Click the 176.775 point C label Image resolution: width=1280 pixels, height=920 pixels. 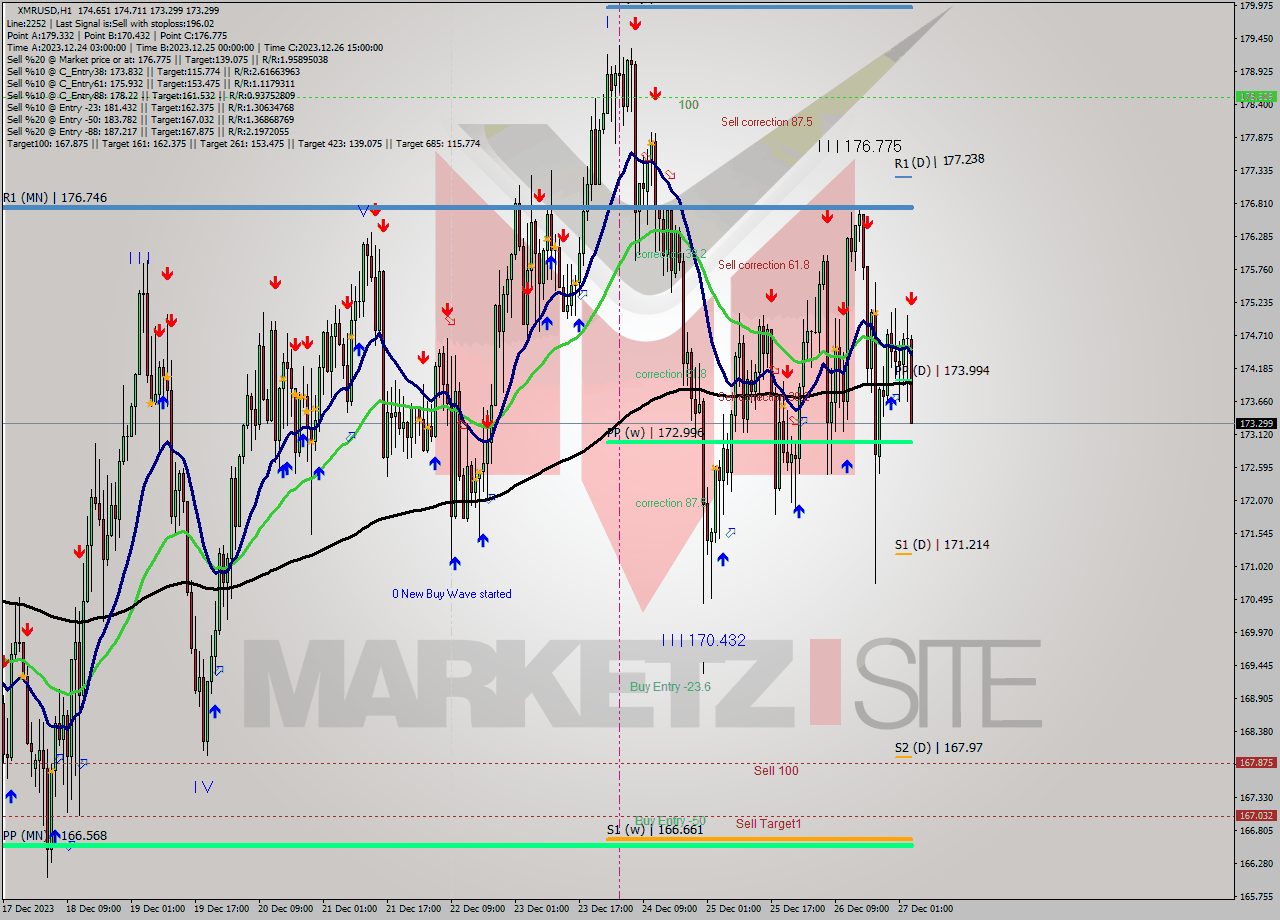[x=860, y=146]
